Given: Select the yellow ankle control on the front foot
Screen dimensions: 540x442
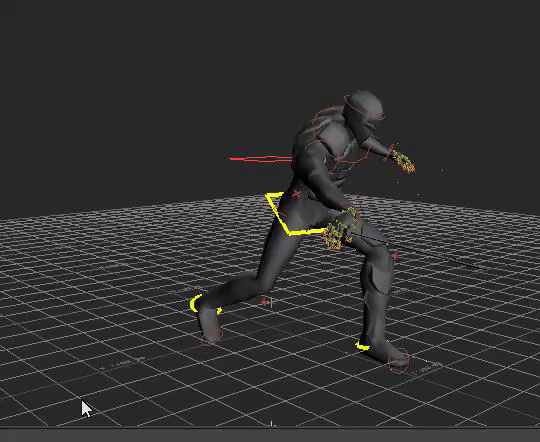Looking at the screenshot, I should (x=362, y=346).
